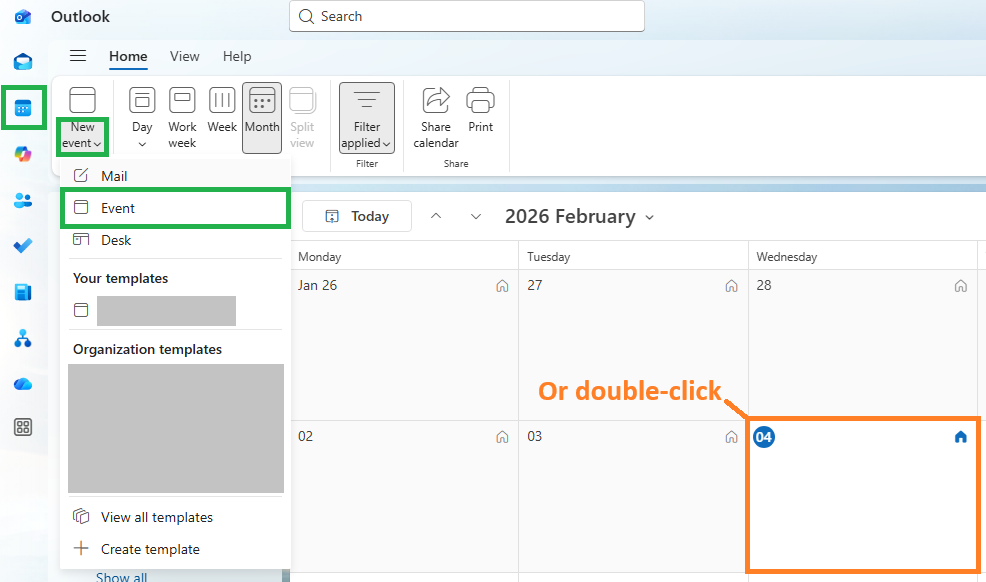Open the More apps grid
The height and width of the screenshot is (582, 986).
[x=23, y=427]
